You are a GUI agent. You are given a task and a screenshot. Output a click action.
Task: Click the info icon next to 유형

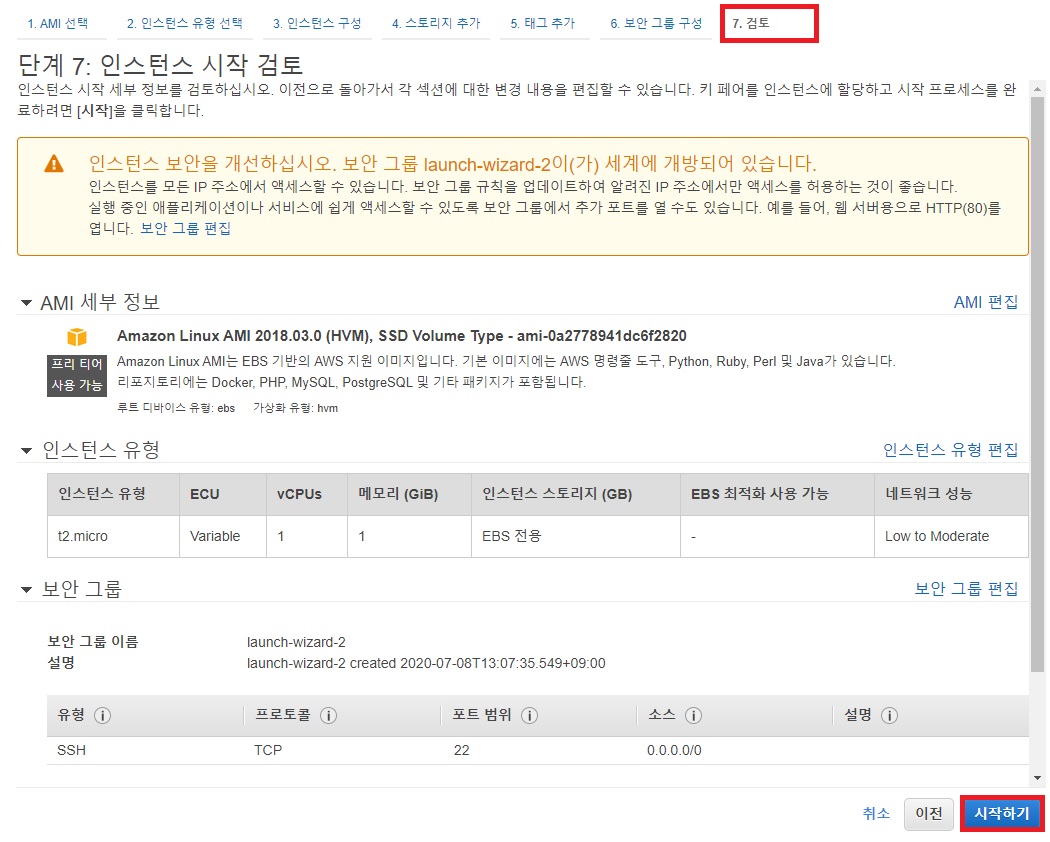[x=102, y=716]
